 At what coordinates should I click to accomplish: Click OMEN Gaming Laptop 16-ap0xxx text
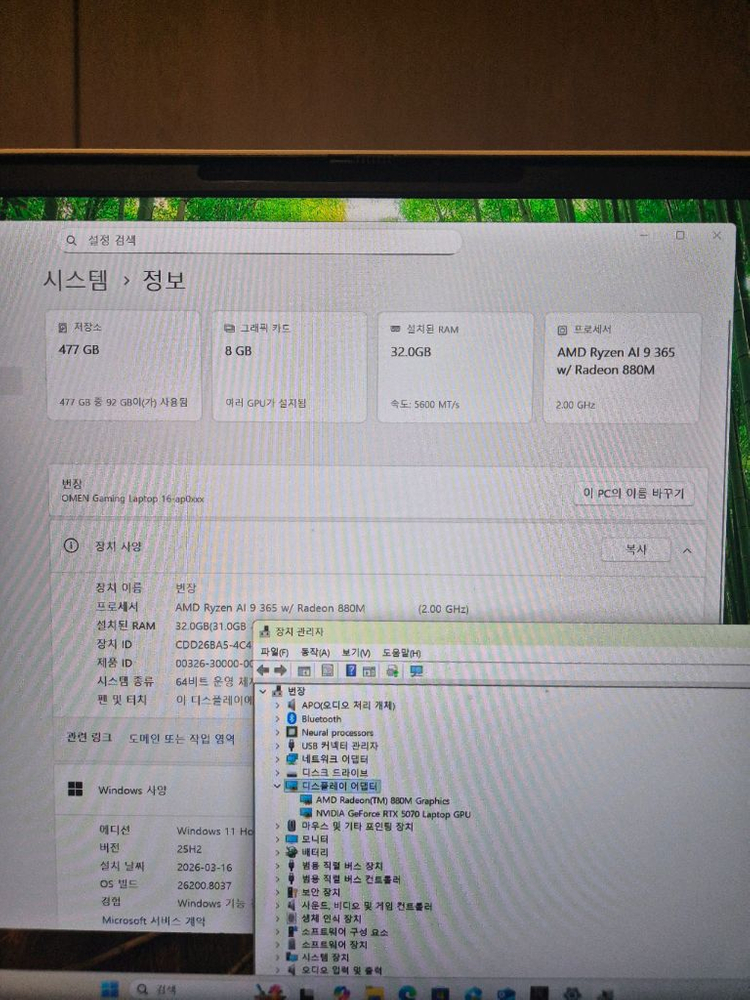(x=133, y=499)
